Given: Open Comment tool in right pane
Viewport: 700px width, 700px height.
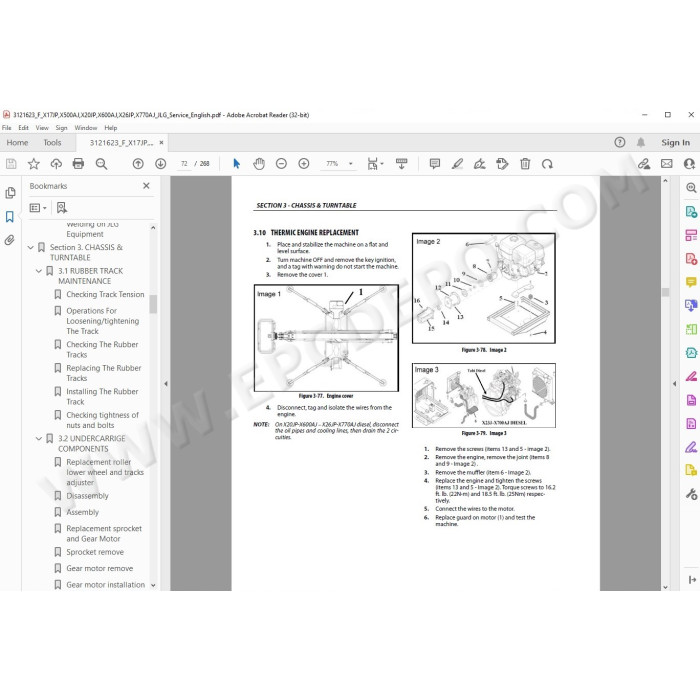Looking at the screenshot, I should coord(691,282).
